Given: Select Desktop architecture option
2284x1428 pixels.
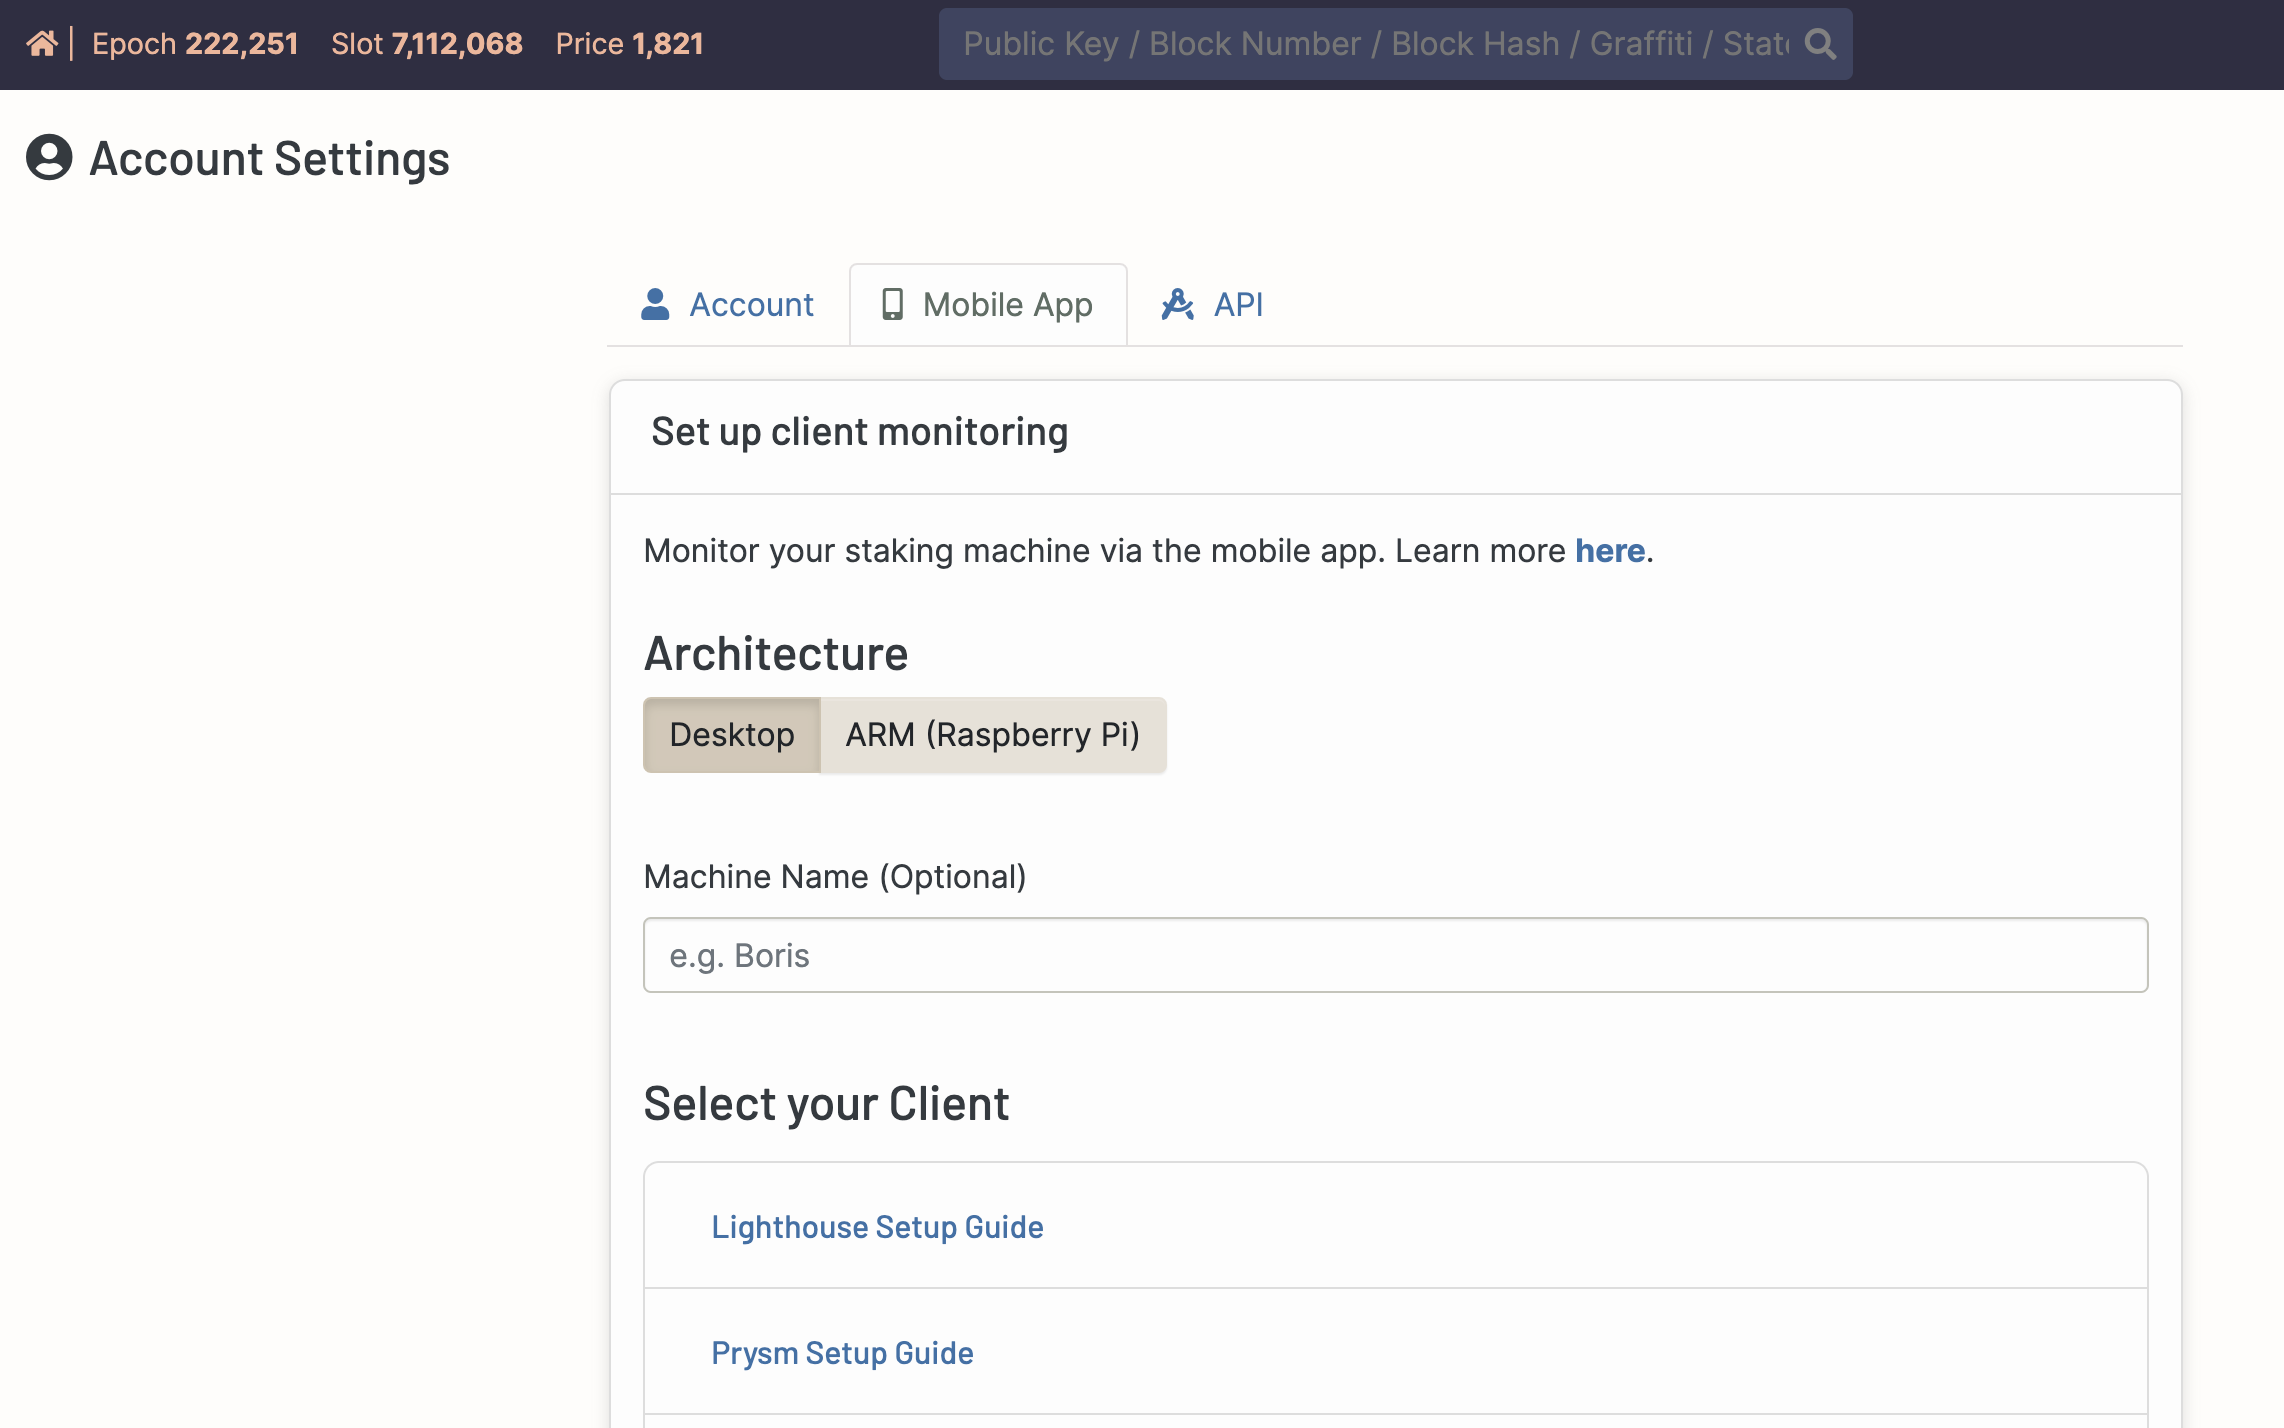Looking at the screenshot, I should point(732,735).
